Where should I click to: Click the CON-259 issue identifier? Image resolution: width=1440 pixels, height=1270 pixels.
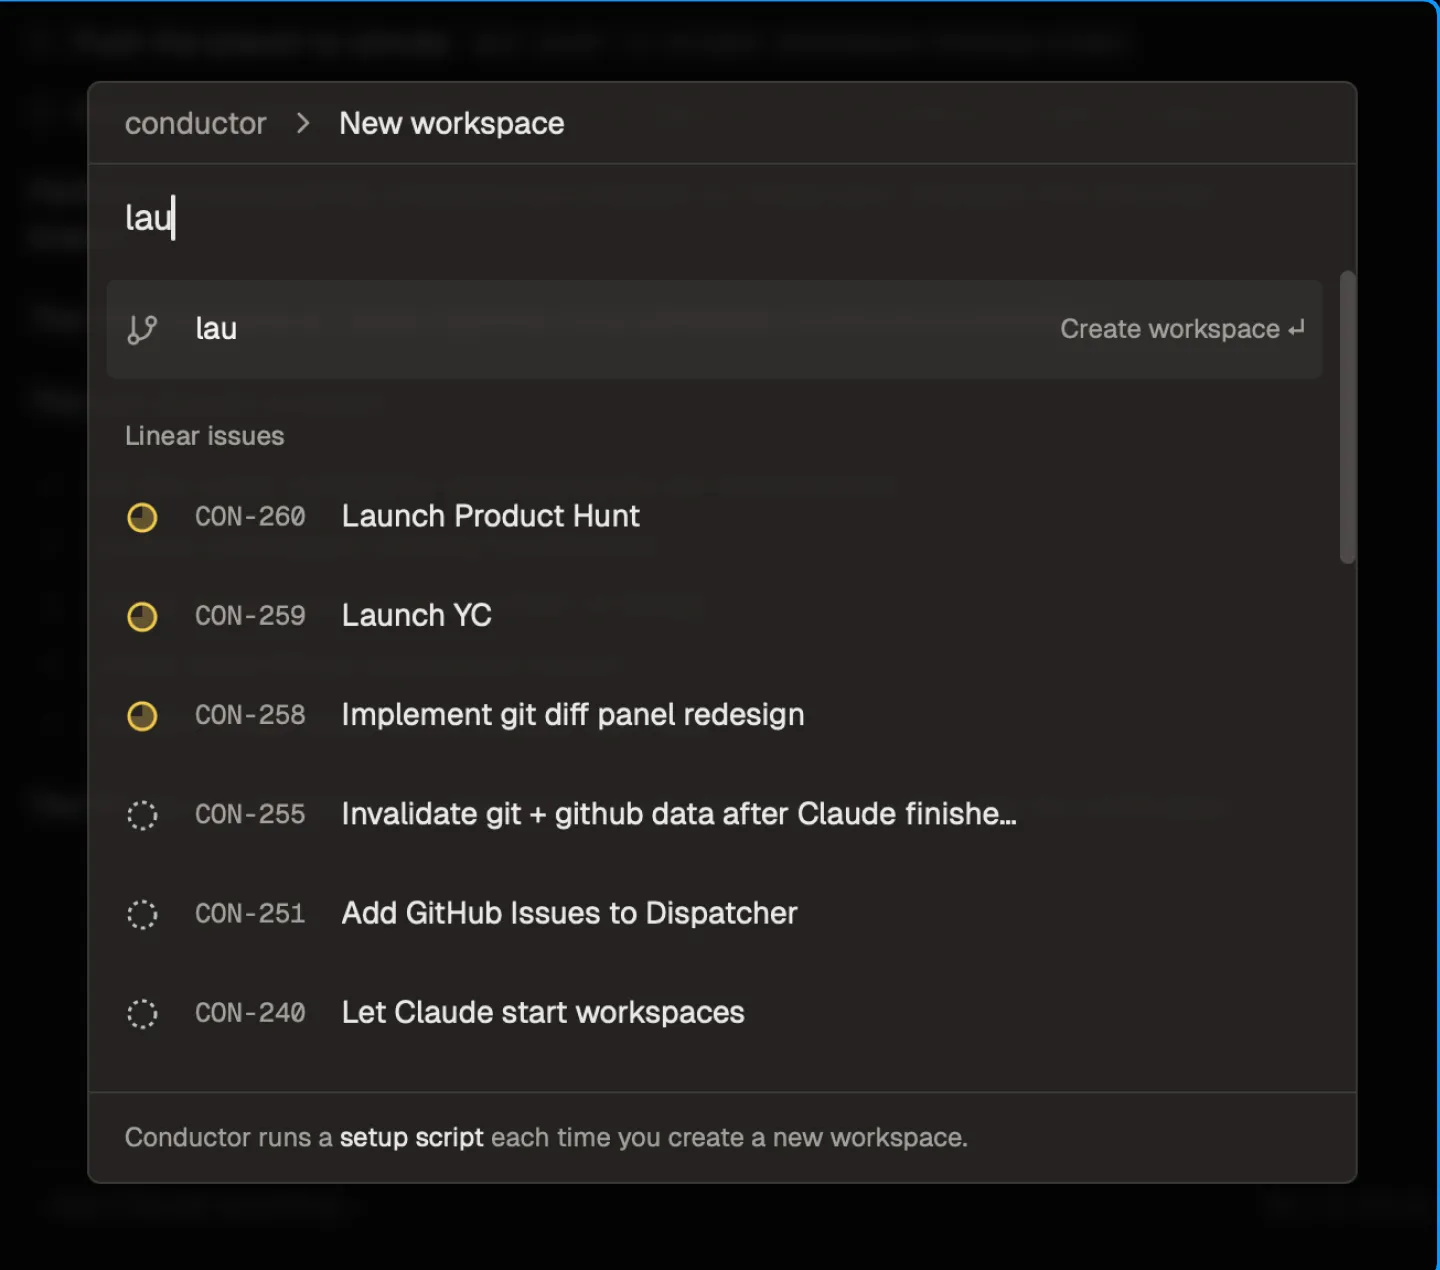pyautogui.click(x=250, y=615)
